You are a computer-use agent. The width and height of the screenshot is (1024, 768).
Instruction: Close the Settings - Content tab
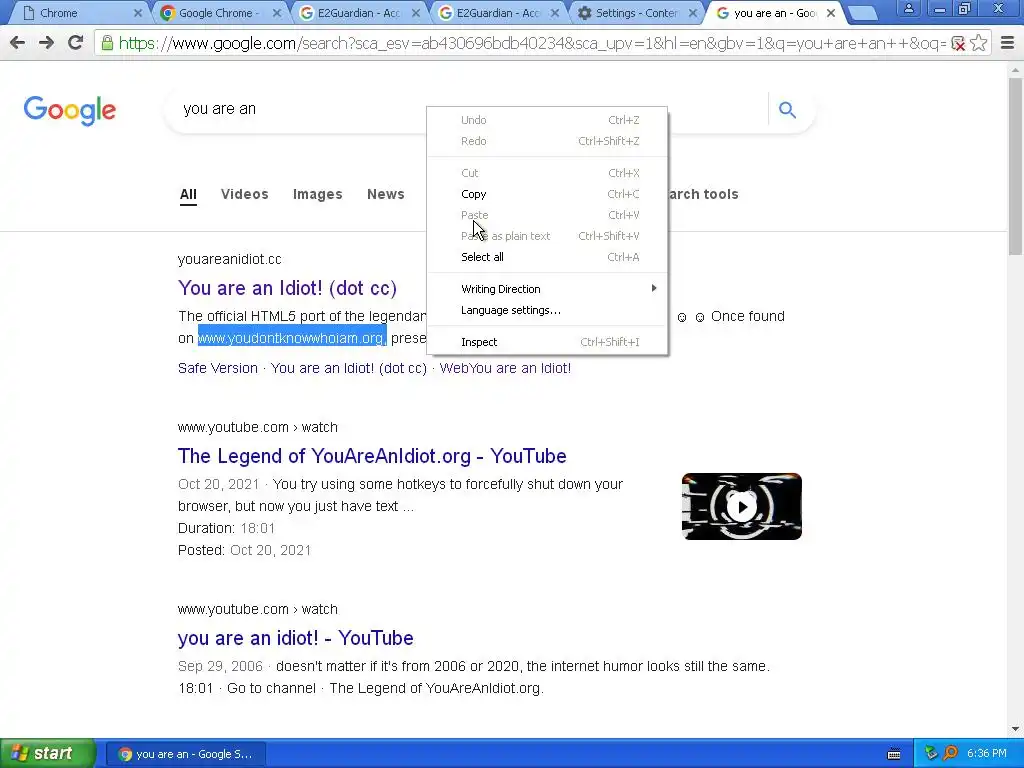694,13
